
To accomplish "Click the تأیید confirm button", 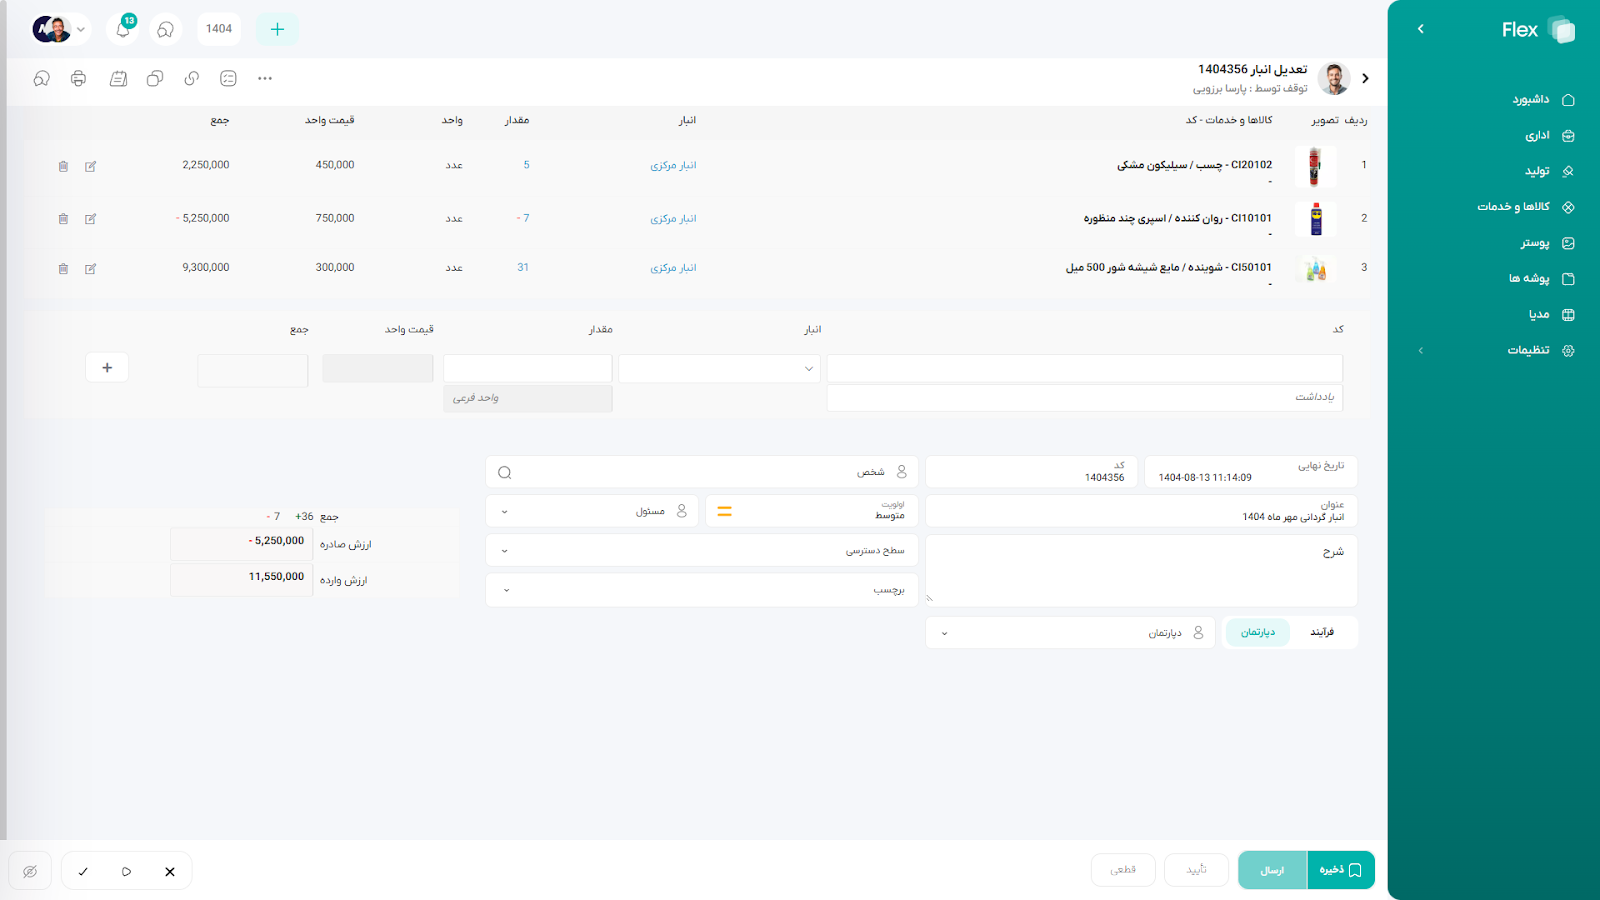I will 1196,870.
